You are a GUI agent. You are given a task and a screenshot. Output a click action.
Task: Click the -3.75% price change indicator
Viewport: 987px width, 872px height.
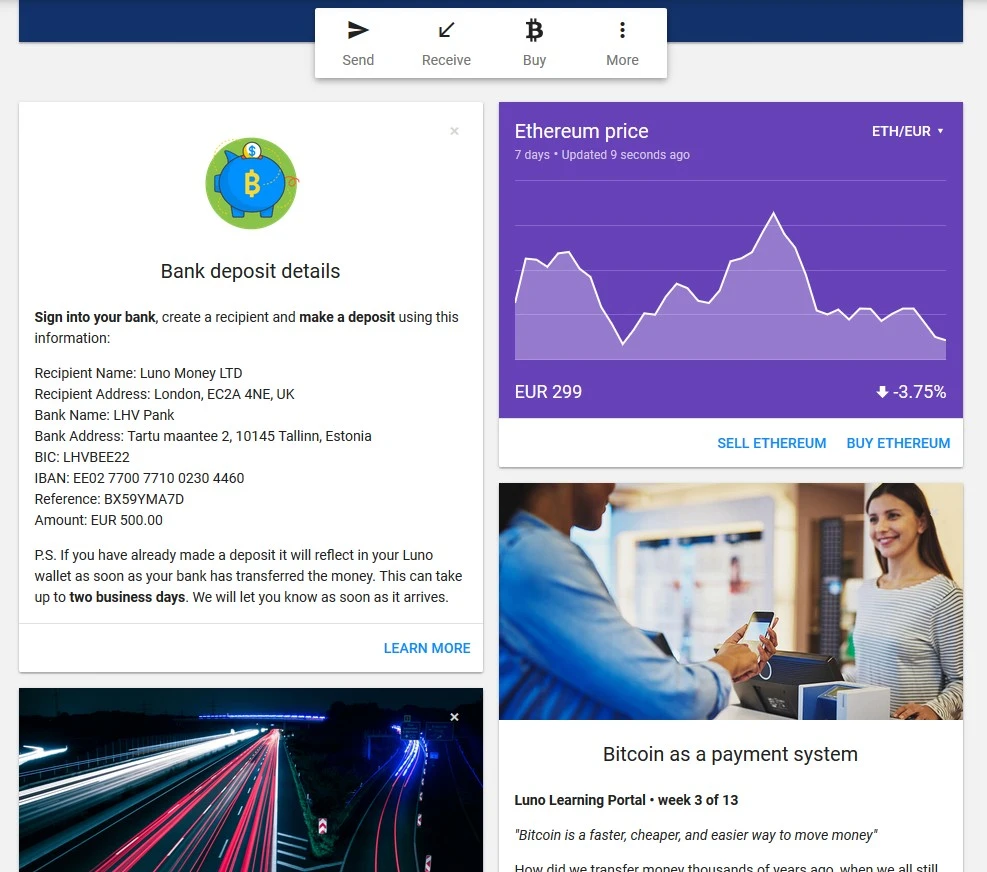pos(911,392)
